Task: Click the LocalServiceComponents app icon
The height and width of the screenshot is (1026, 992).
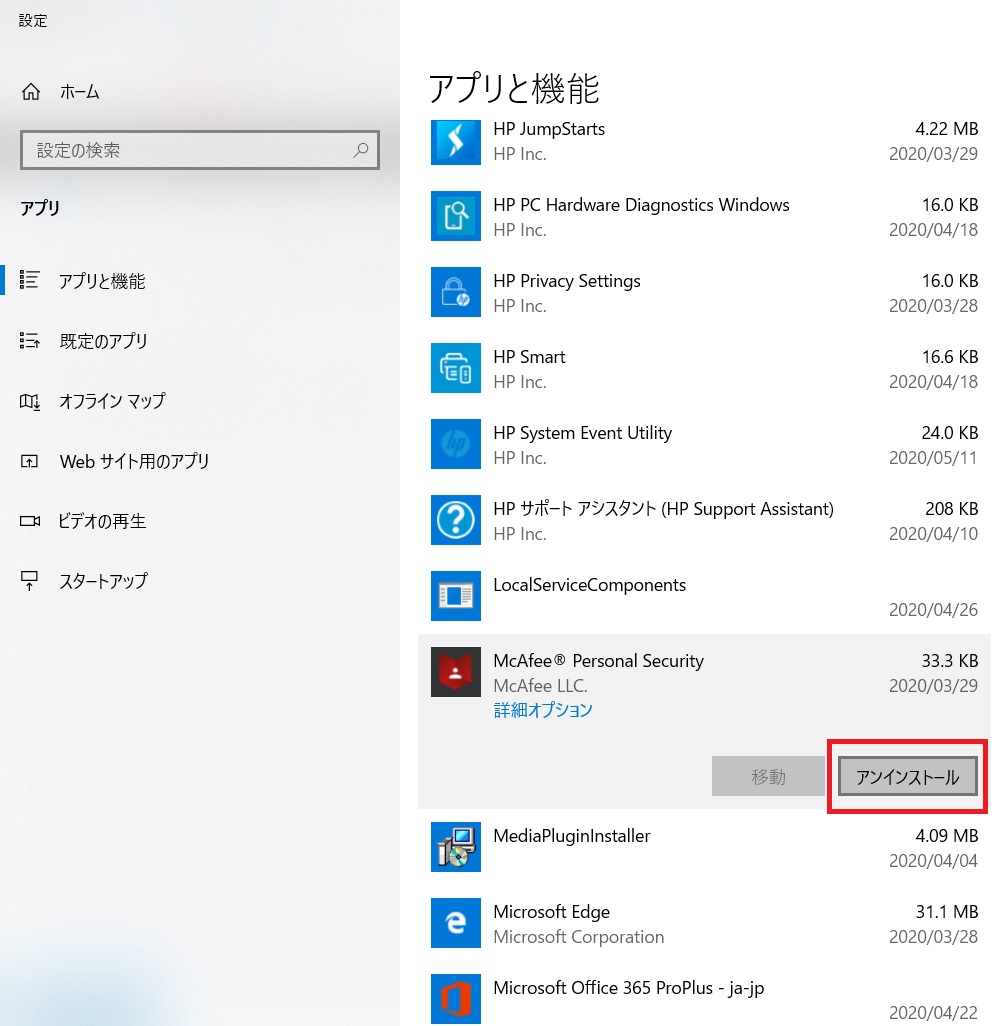Action: pyautogui.click(x=455, y=595)
